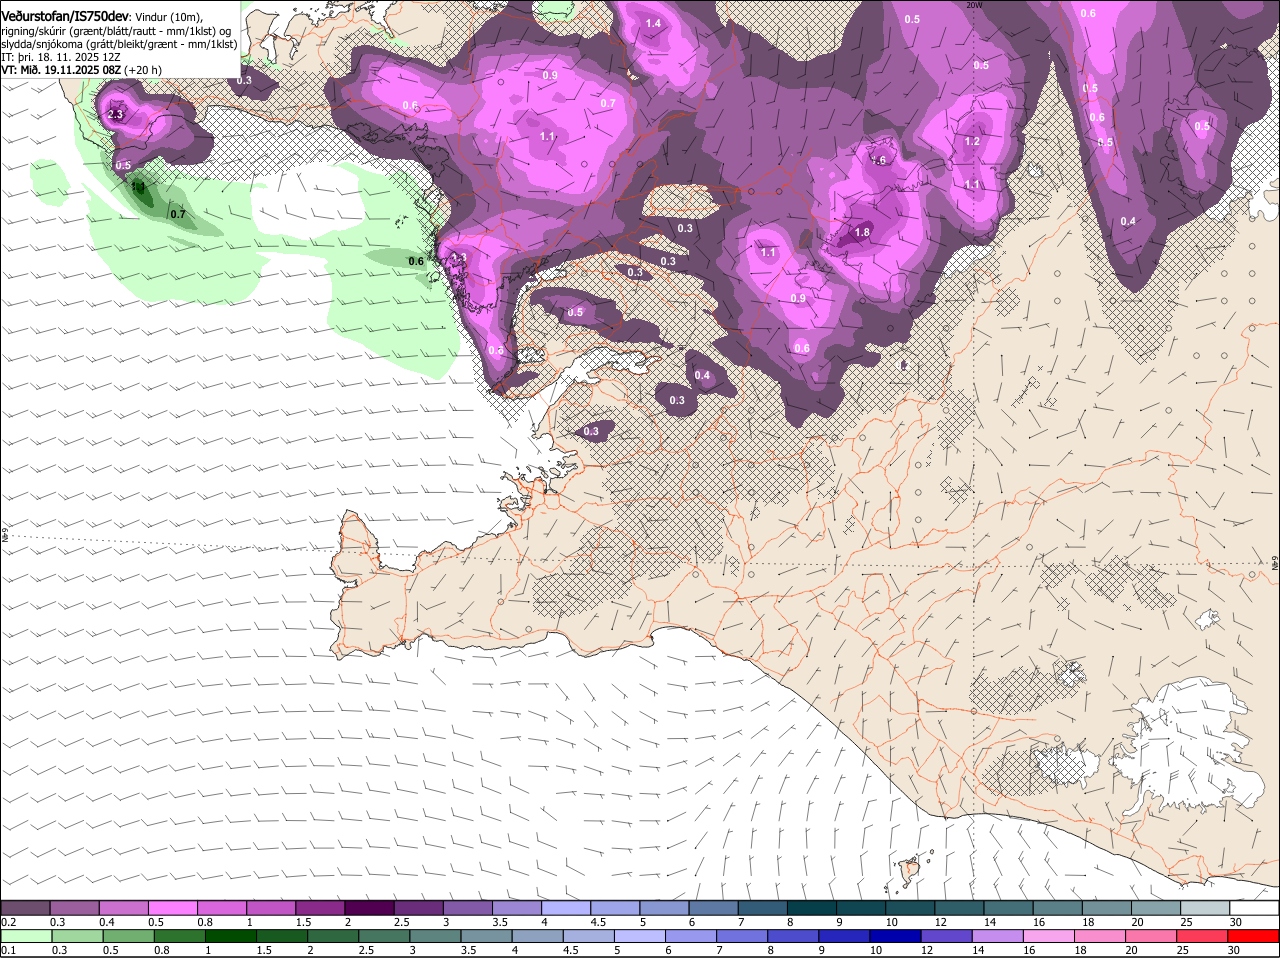Select top-row lavender swatch between 4 and 4.5

(x=566, y=907)
